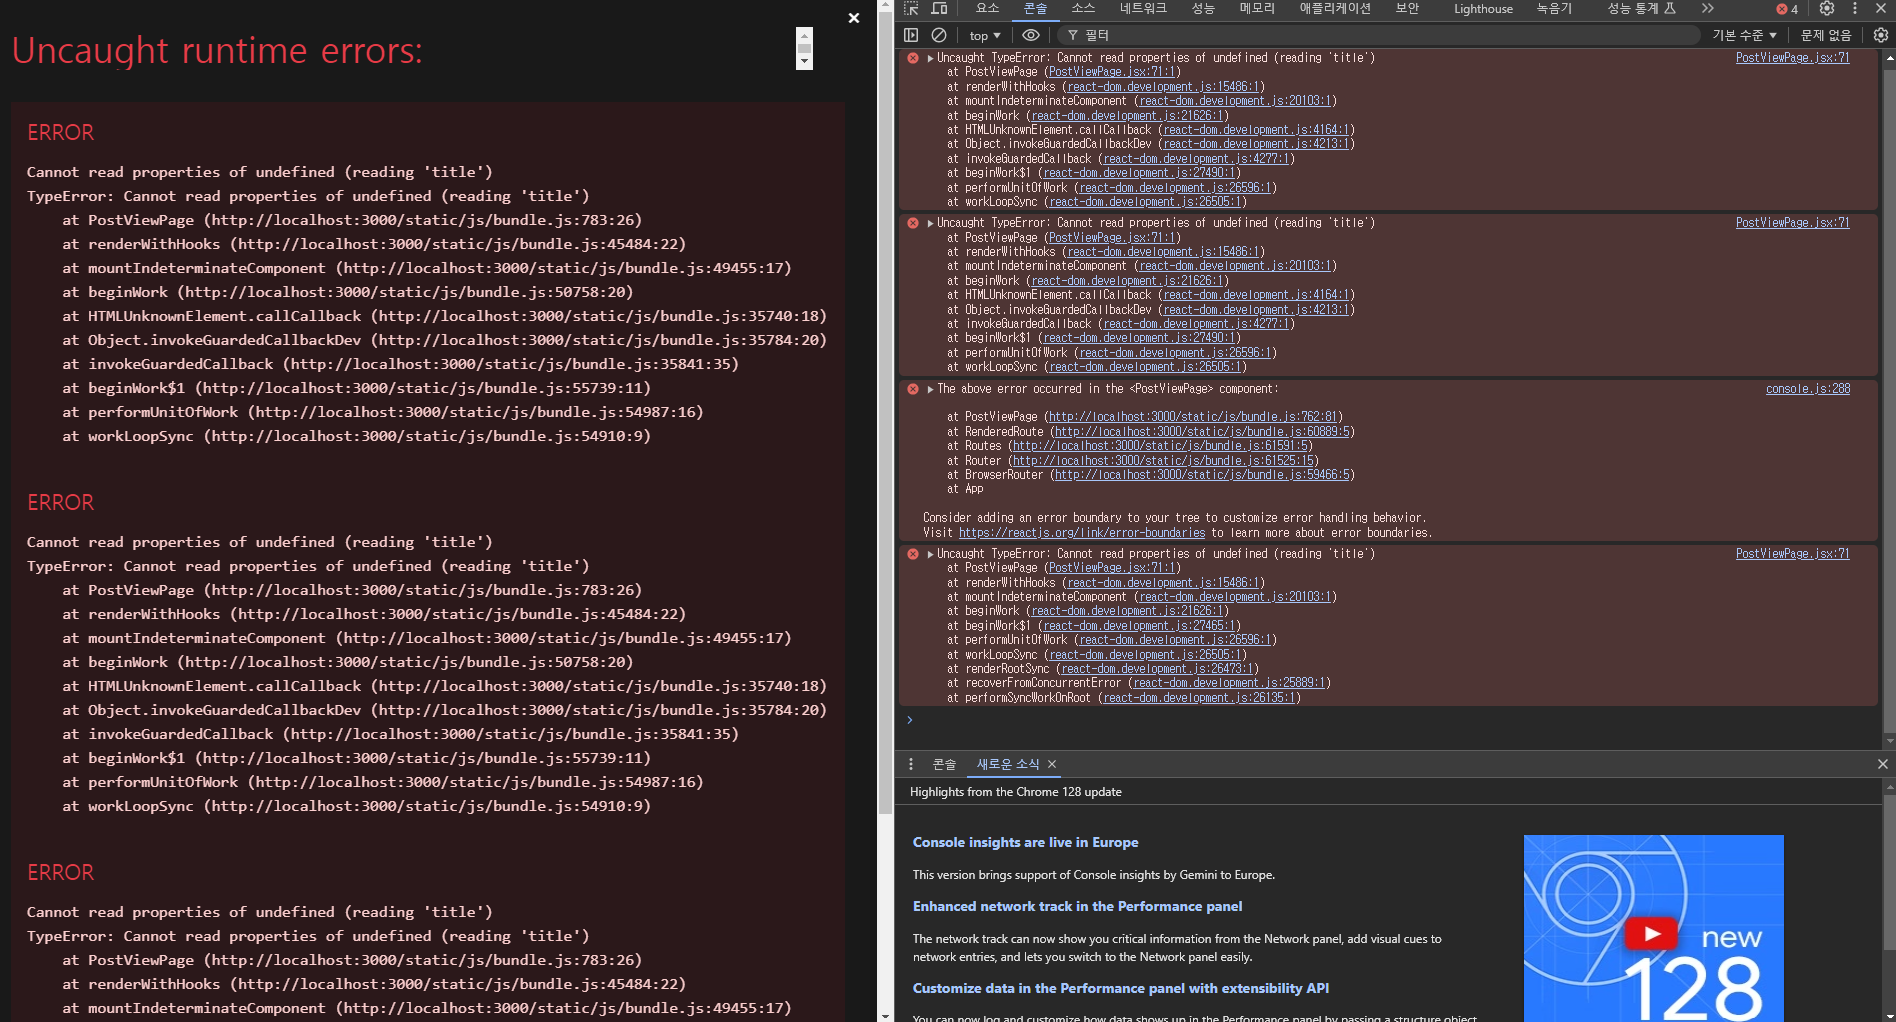Image resolution: width=1896 pixels, height=1022 pixels.
Task: Open DevTools settings gear in top bar
Action: [1827, 8]
